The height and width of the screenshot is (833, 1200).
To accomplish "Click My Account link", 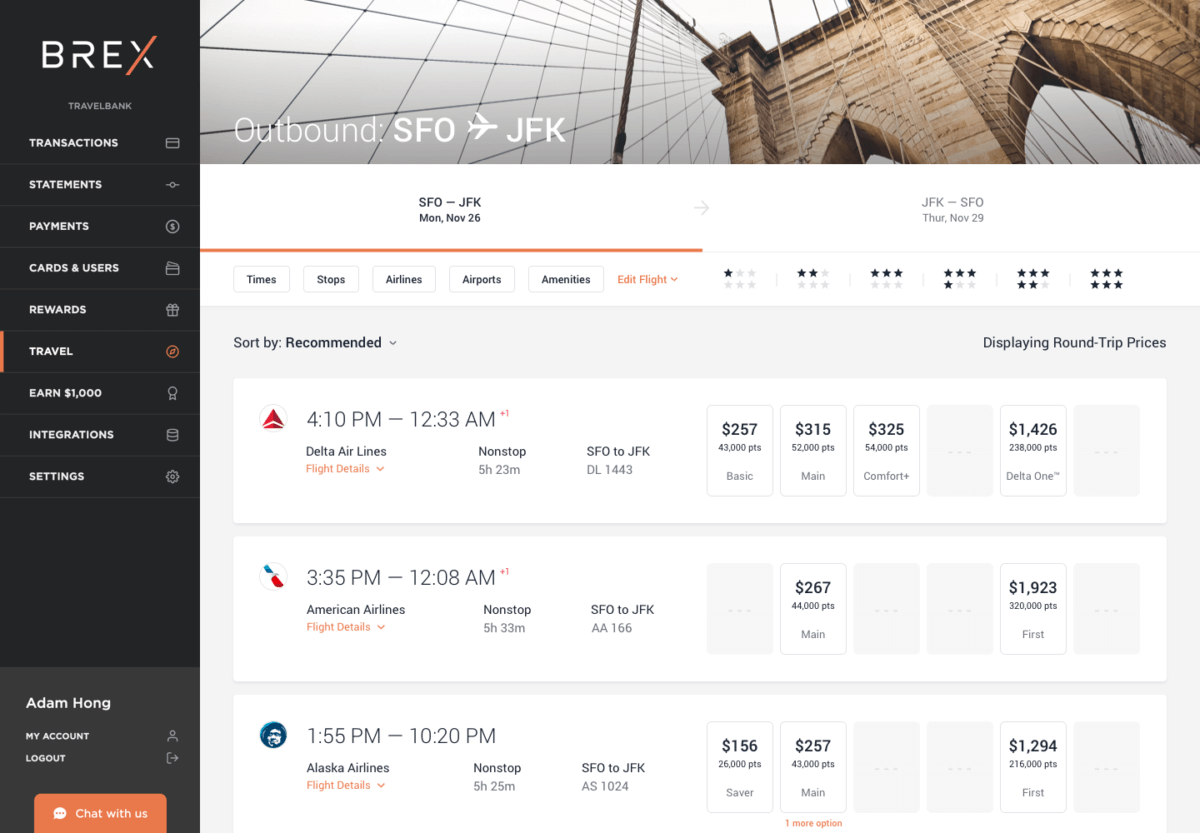I will [x=57, y=736].
